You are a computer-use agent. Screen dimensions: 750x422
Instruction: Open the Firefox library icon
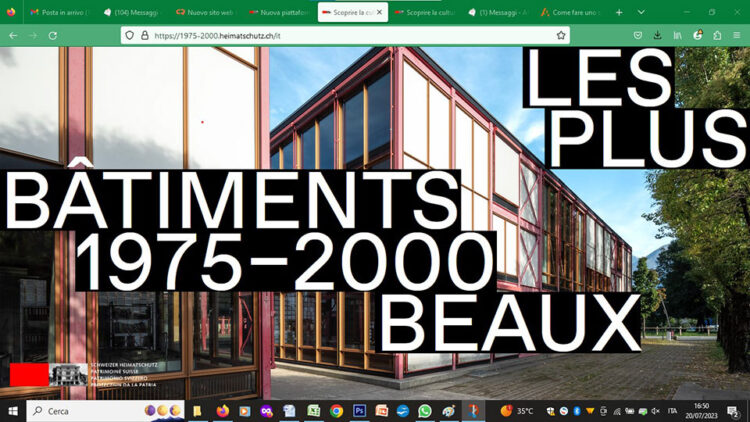[x=678, y=35]
